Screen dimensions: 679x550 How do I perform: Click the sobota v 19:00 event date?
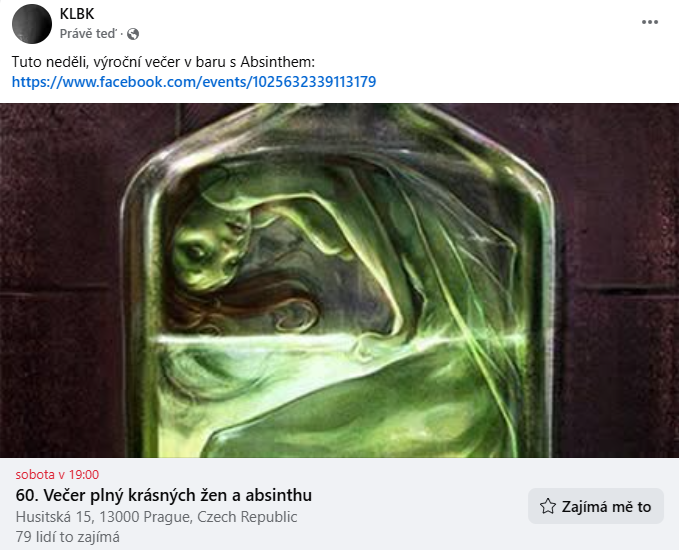point(57,475)
